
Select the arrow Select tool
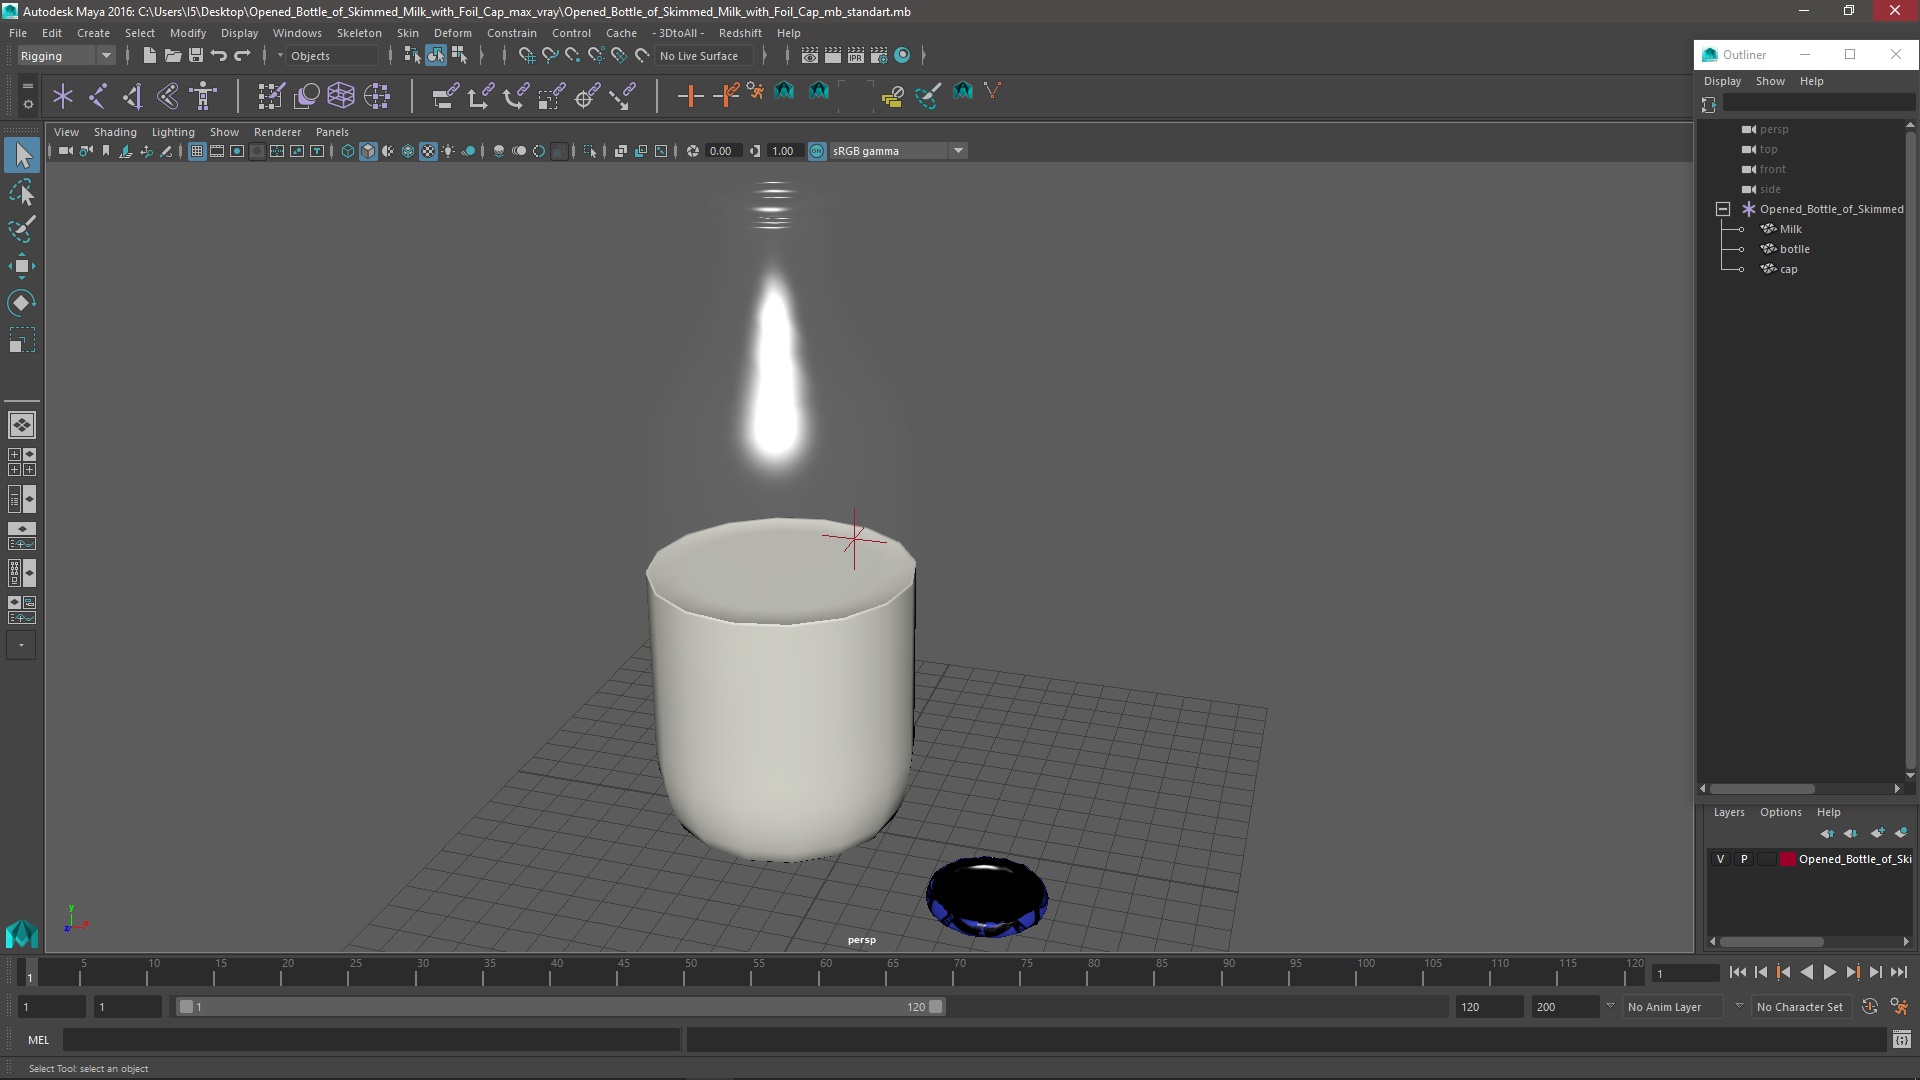pyautogui.click(x=22, y=155)
